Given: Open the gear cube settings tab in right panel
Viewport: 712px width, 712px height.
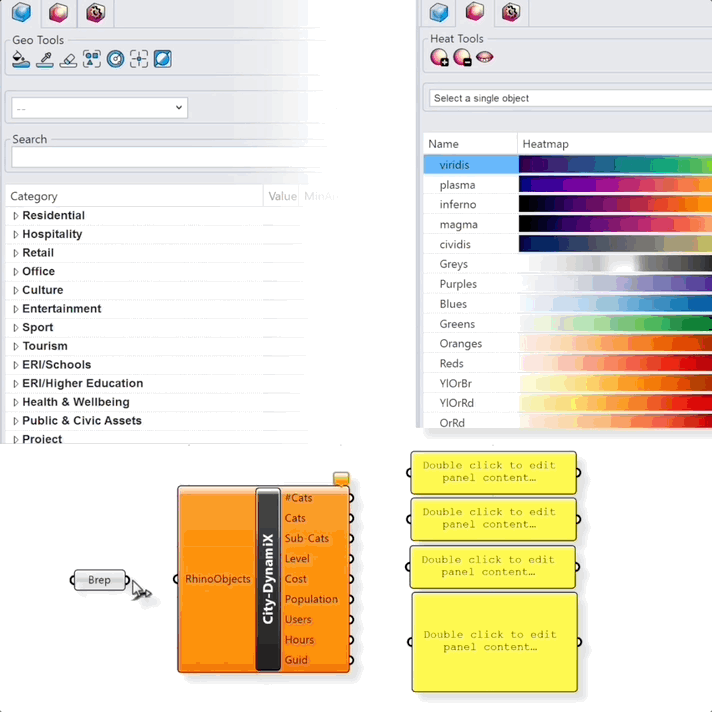Looking at the screenshot, I should [x=511, y=13].
